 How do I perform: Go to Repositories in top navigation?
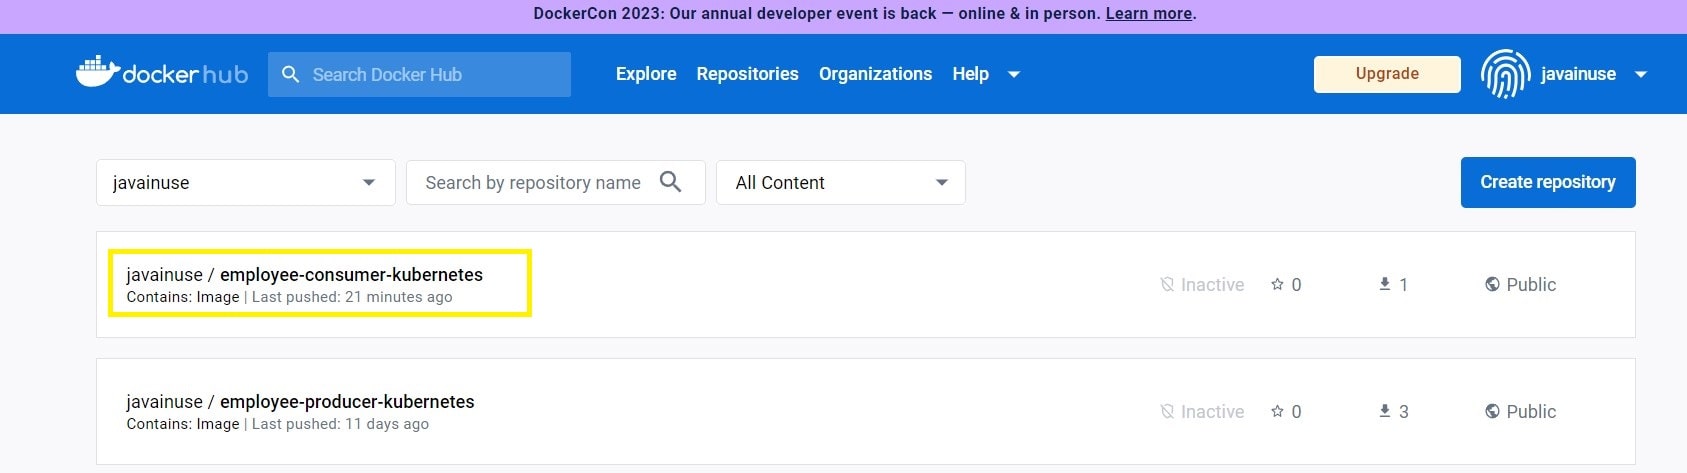[748, 74]
